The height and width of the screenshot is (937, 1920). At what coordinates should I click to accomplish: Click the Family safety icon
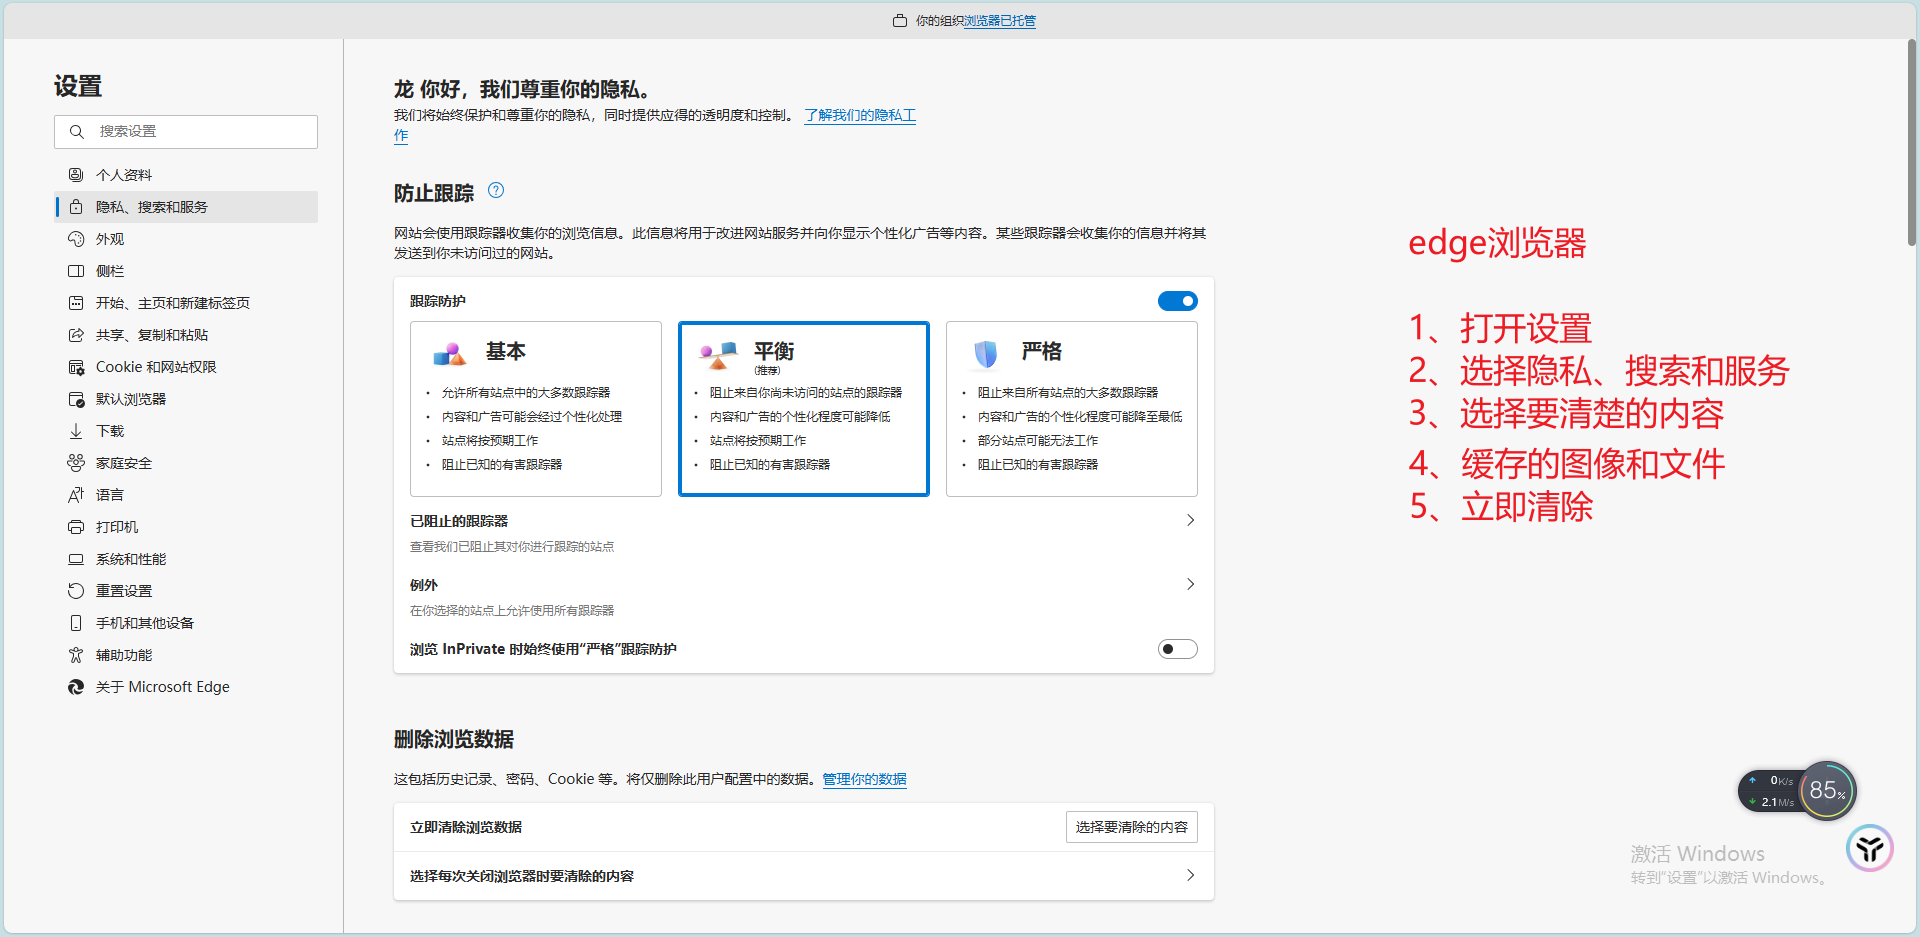click(76, 463)
